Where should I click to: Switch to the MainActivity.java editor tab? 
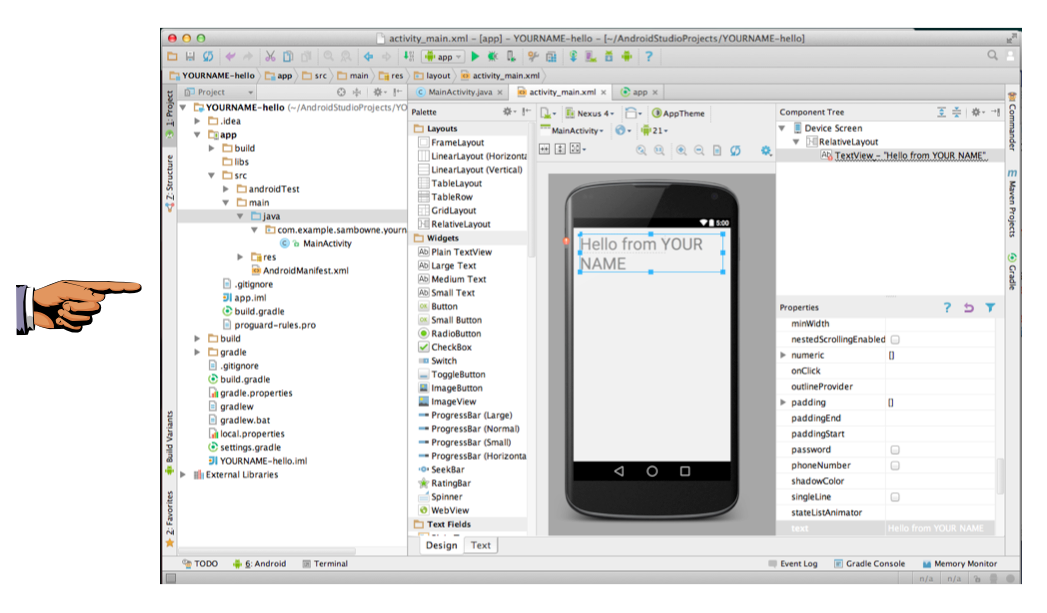tap(461, 92)
